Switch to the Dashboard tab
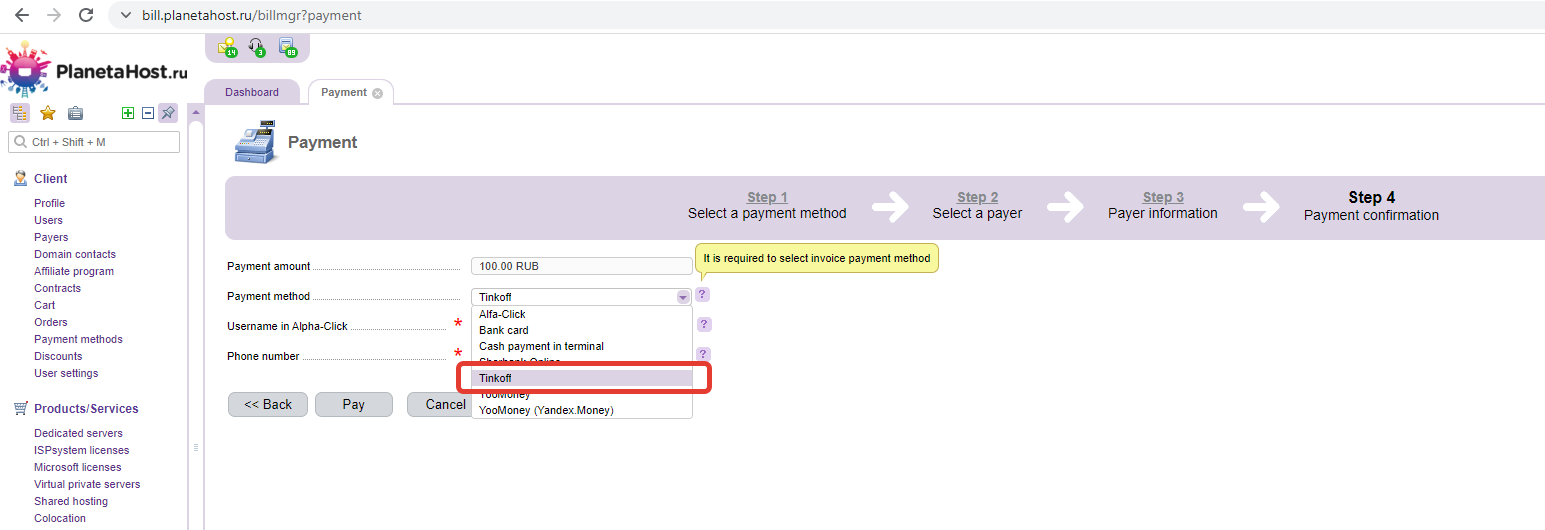Image resolution: width=1545 pixels, height=530 pixels. (252, 92)
